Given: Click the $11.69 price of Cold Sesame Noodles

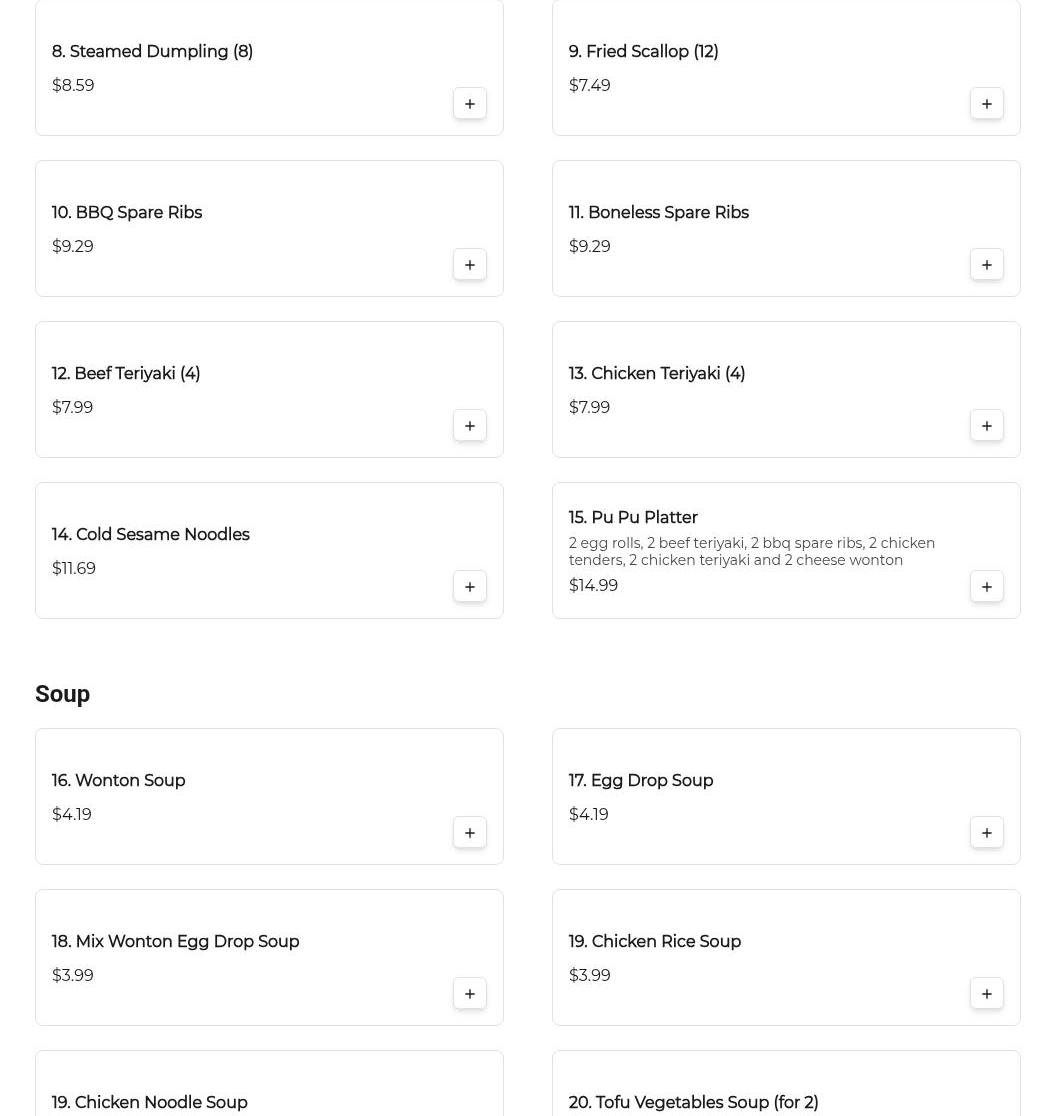Looking at the screenshot, I should coord(73,568).
